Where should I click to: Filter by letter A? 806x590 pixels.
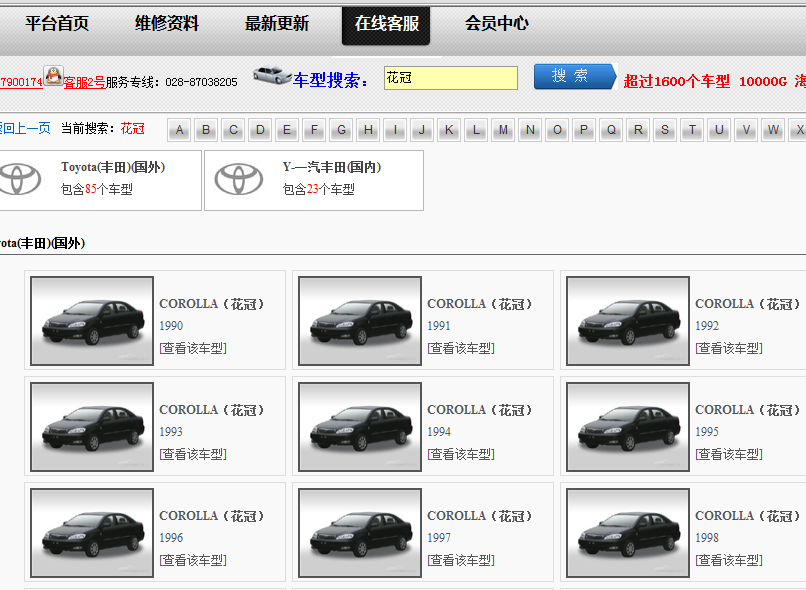179,130
